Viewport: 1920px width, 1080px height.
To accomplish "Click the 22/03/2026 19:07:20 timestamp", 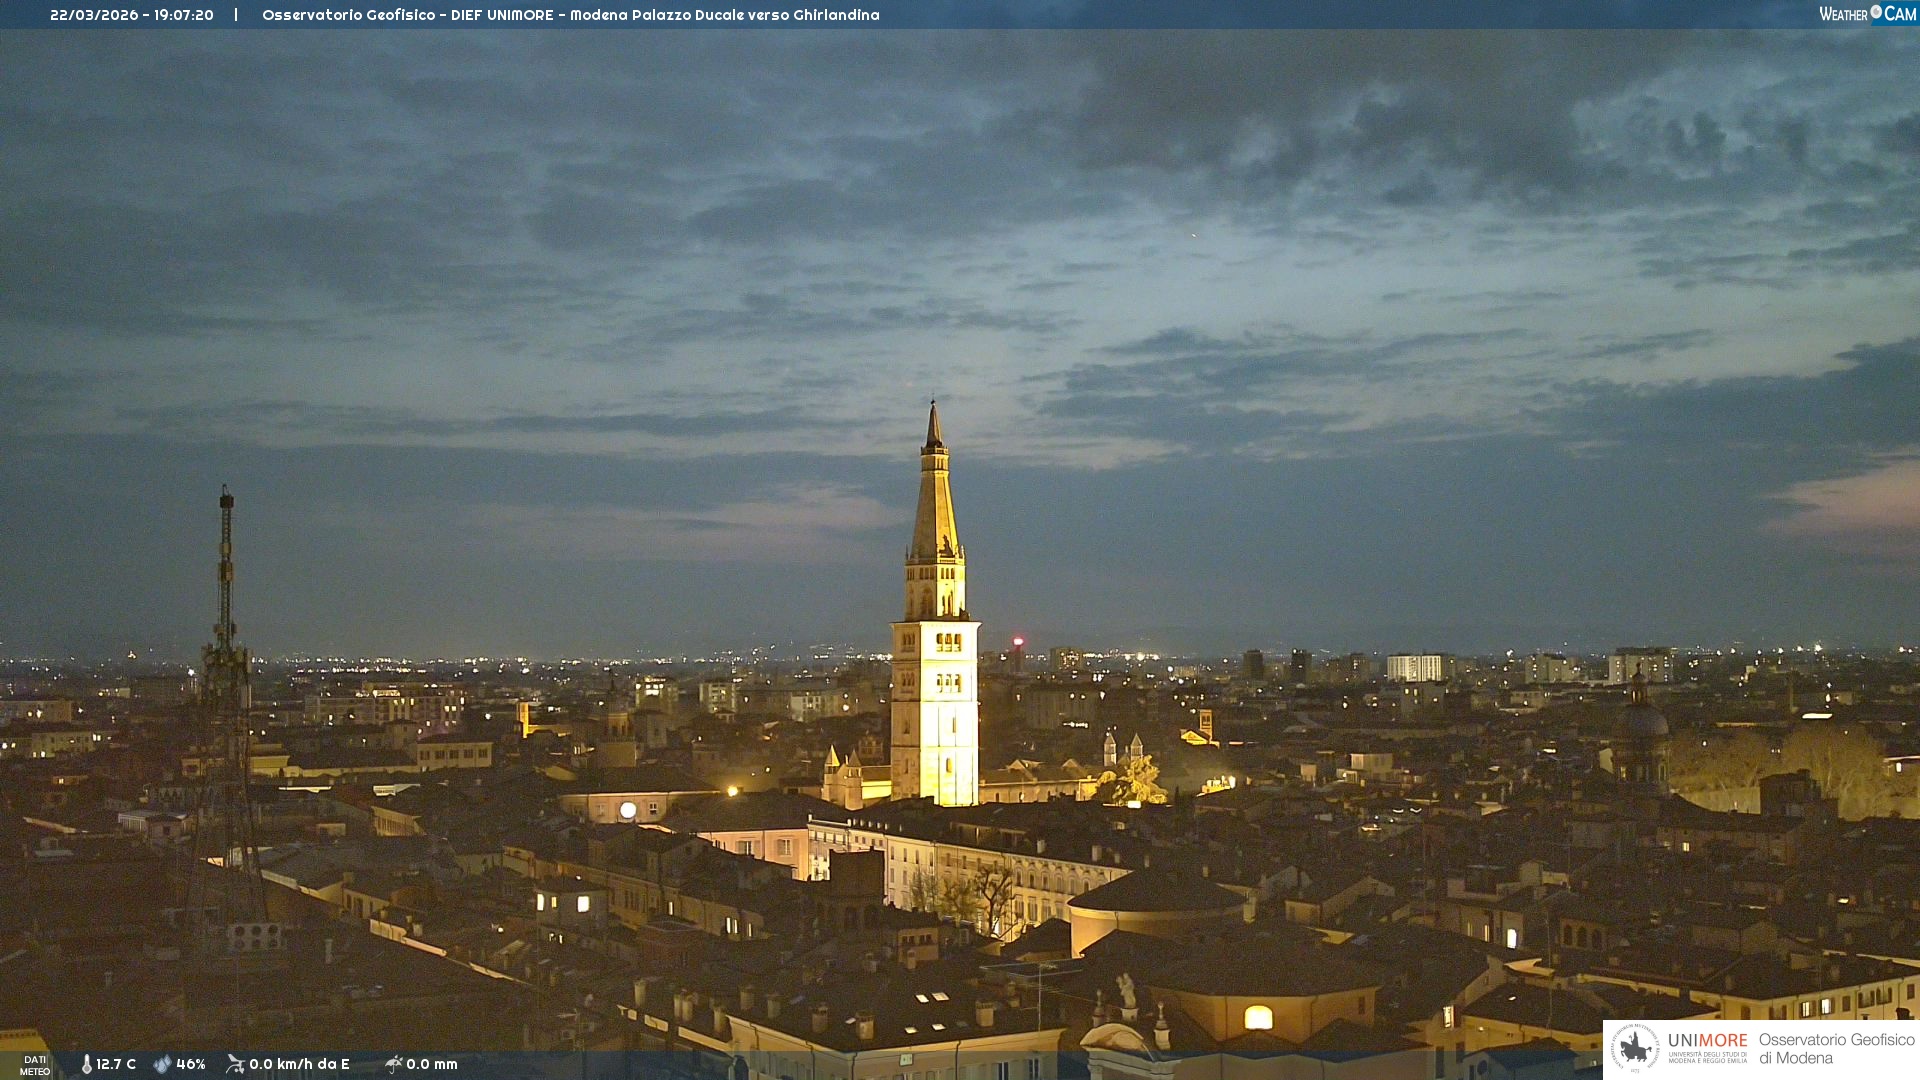I will coord(132,15).
